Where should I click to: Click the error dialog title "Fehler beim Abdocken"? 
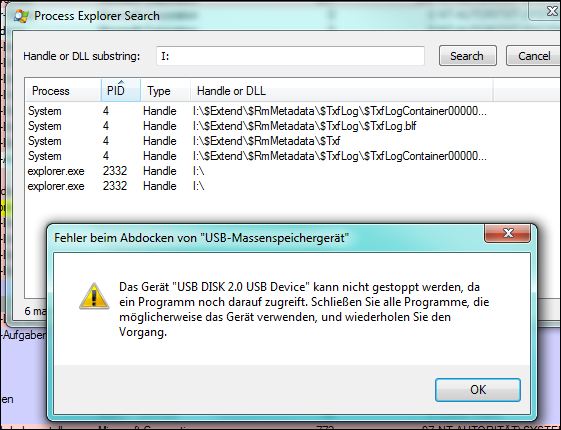(201, 238)
